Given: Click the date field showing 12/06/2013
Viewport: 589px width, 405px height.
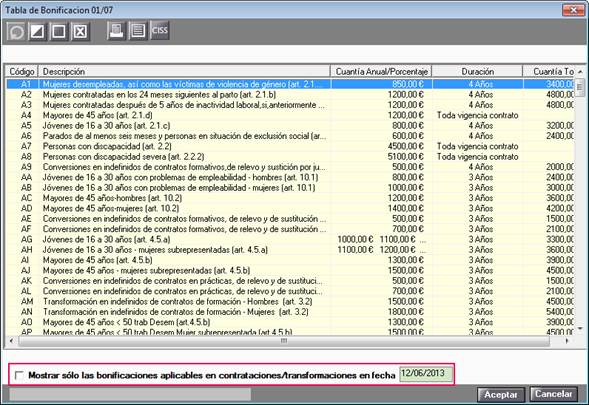Looking at the screenshot, I should click(426, 374).
